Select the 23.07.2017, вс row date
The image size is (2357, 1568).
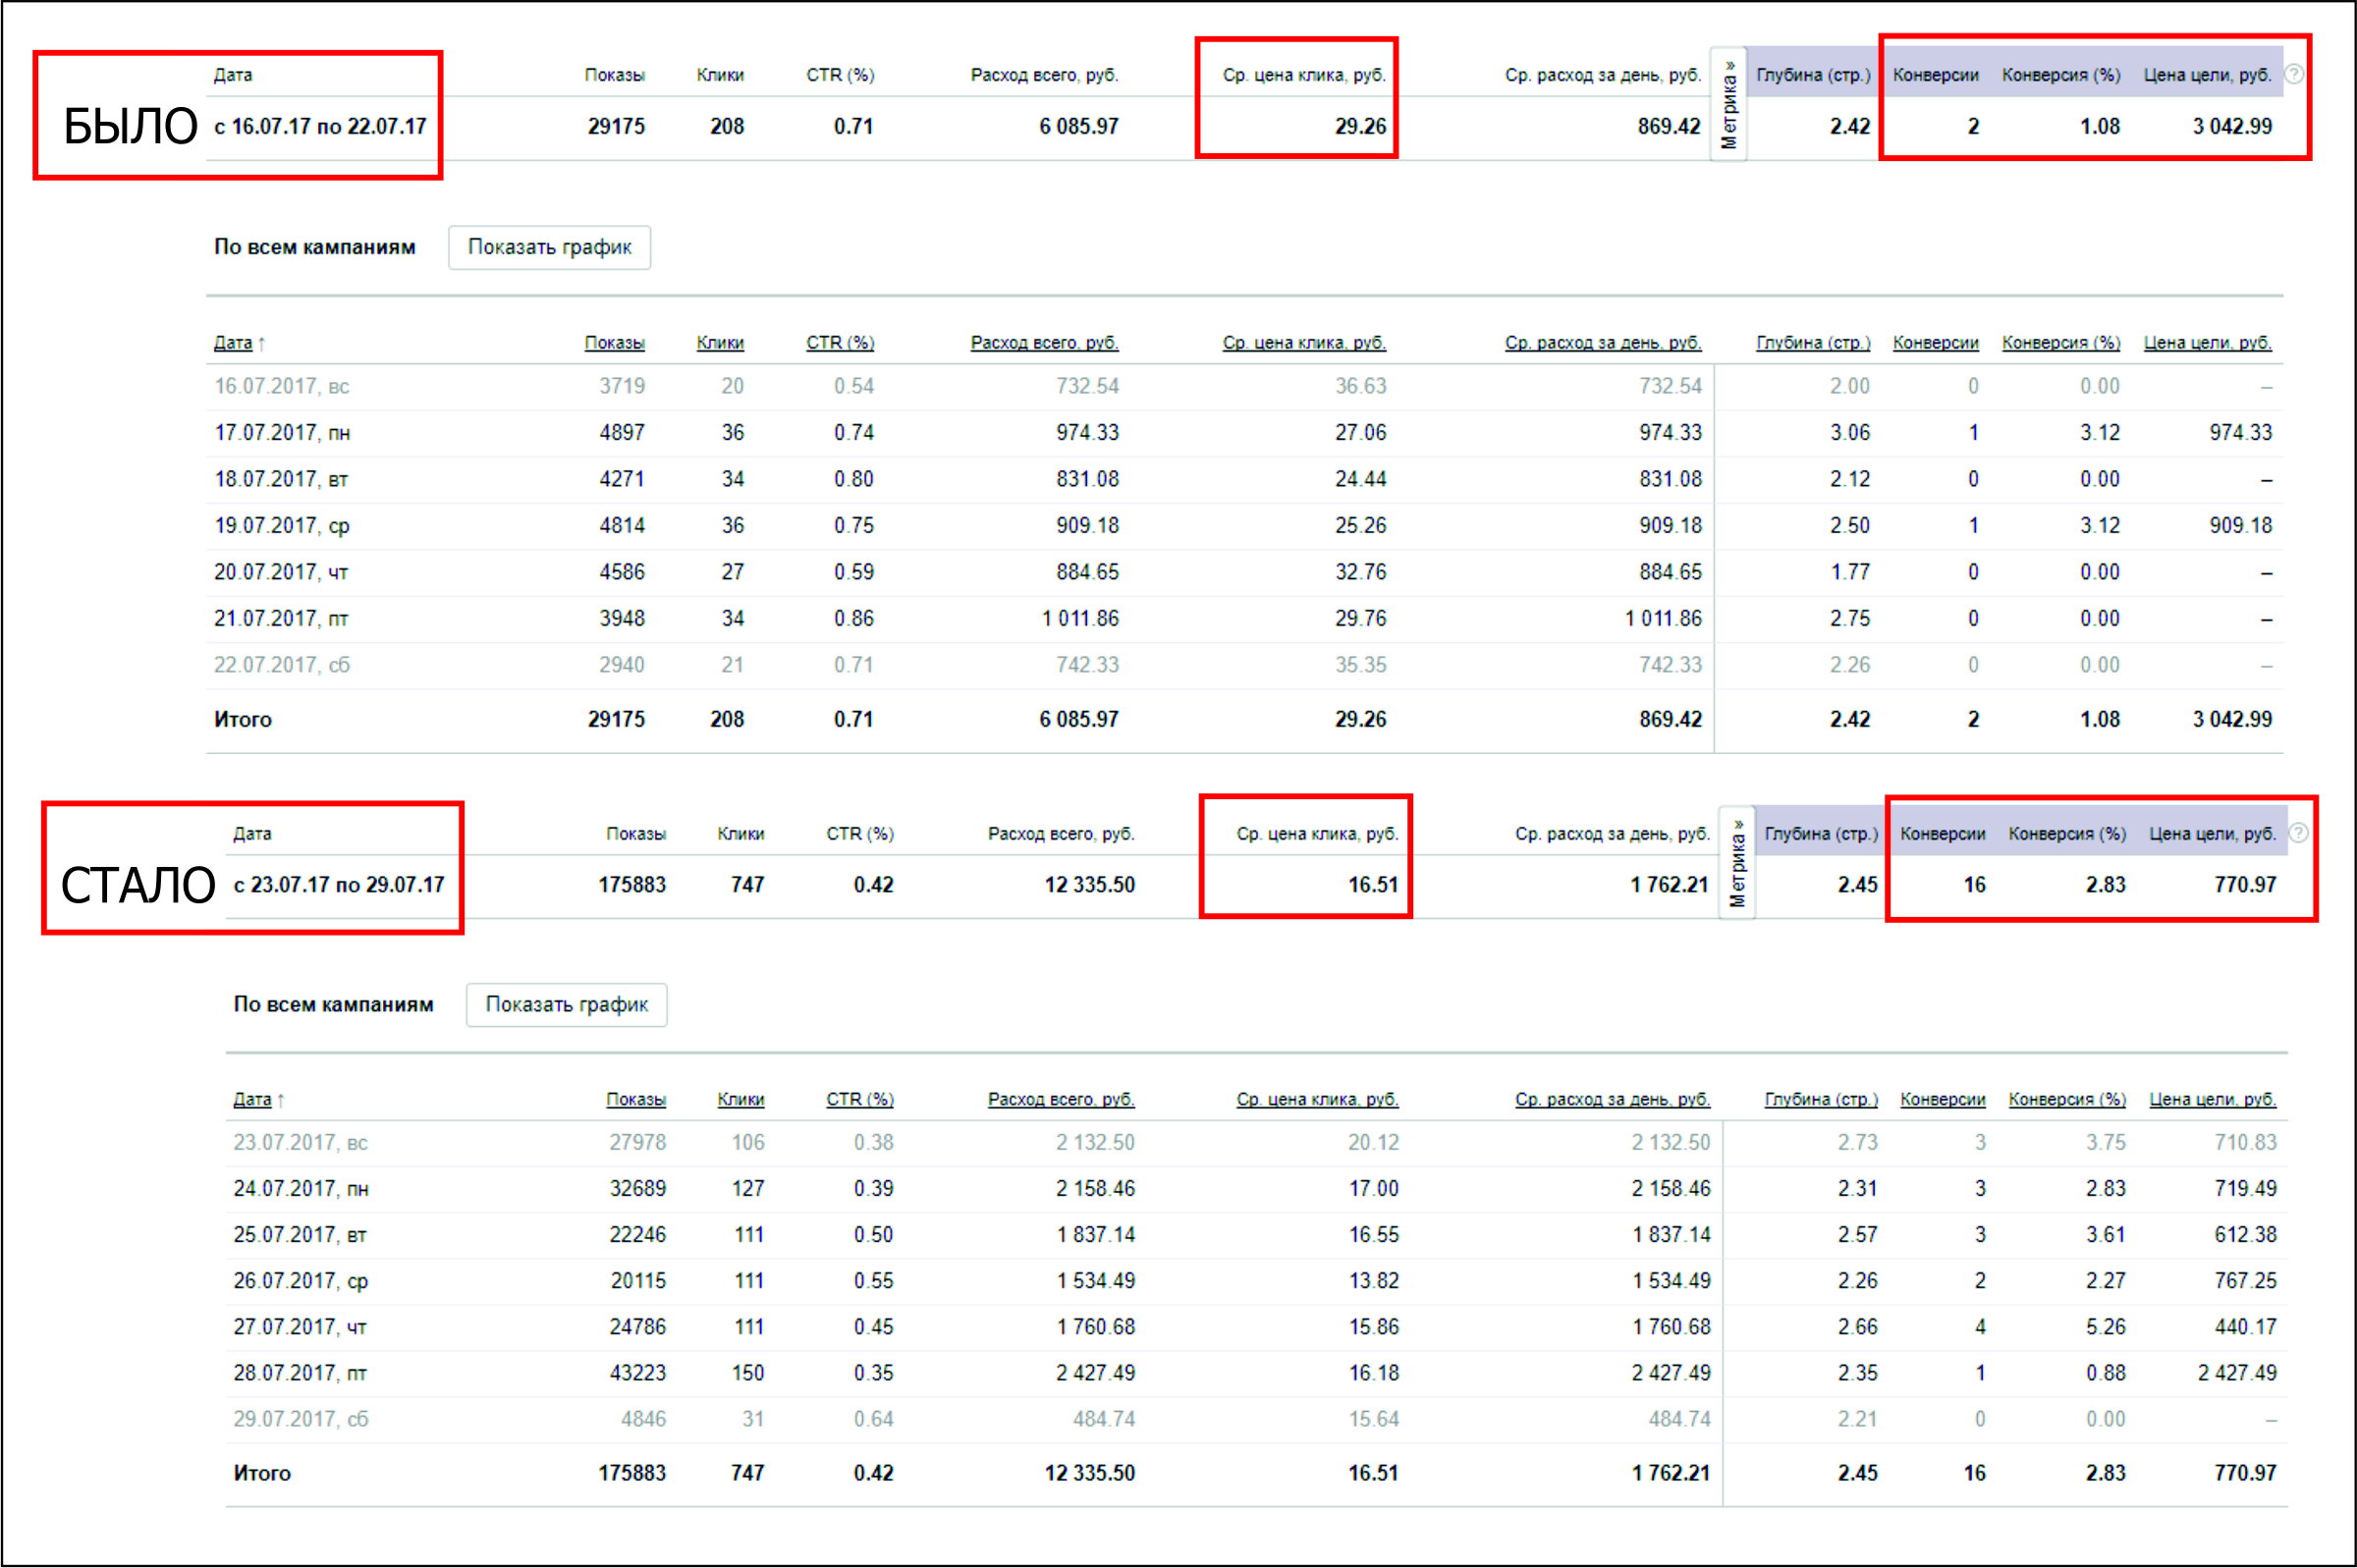tap(301, 1142)
